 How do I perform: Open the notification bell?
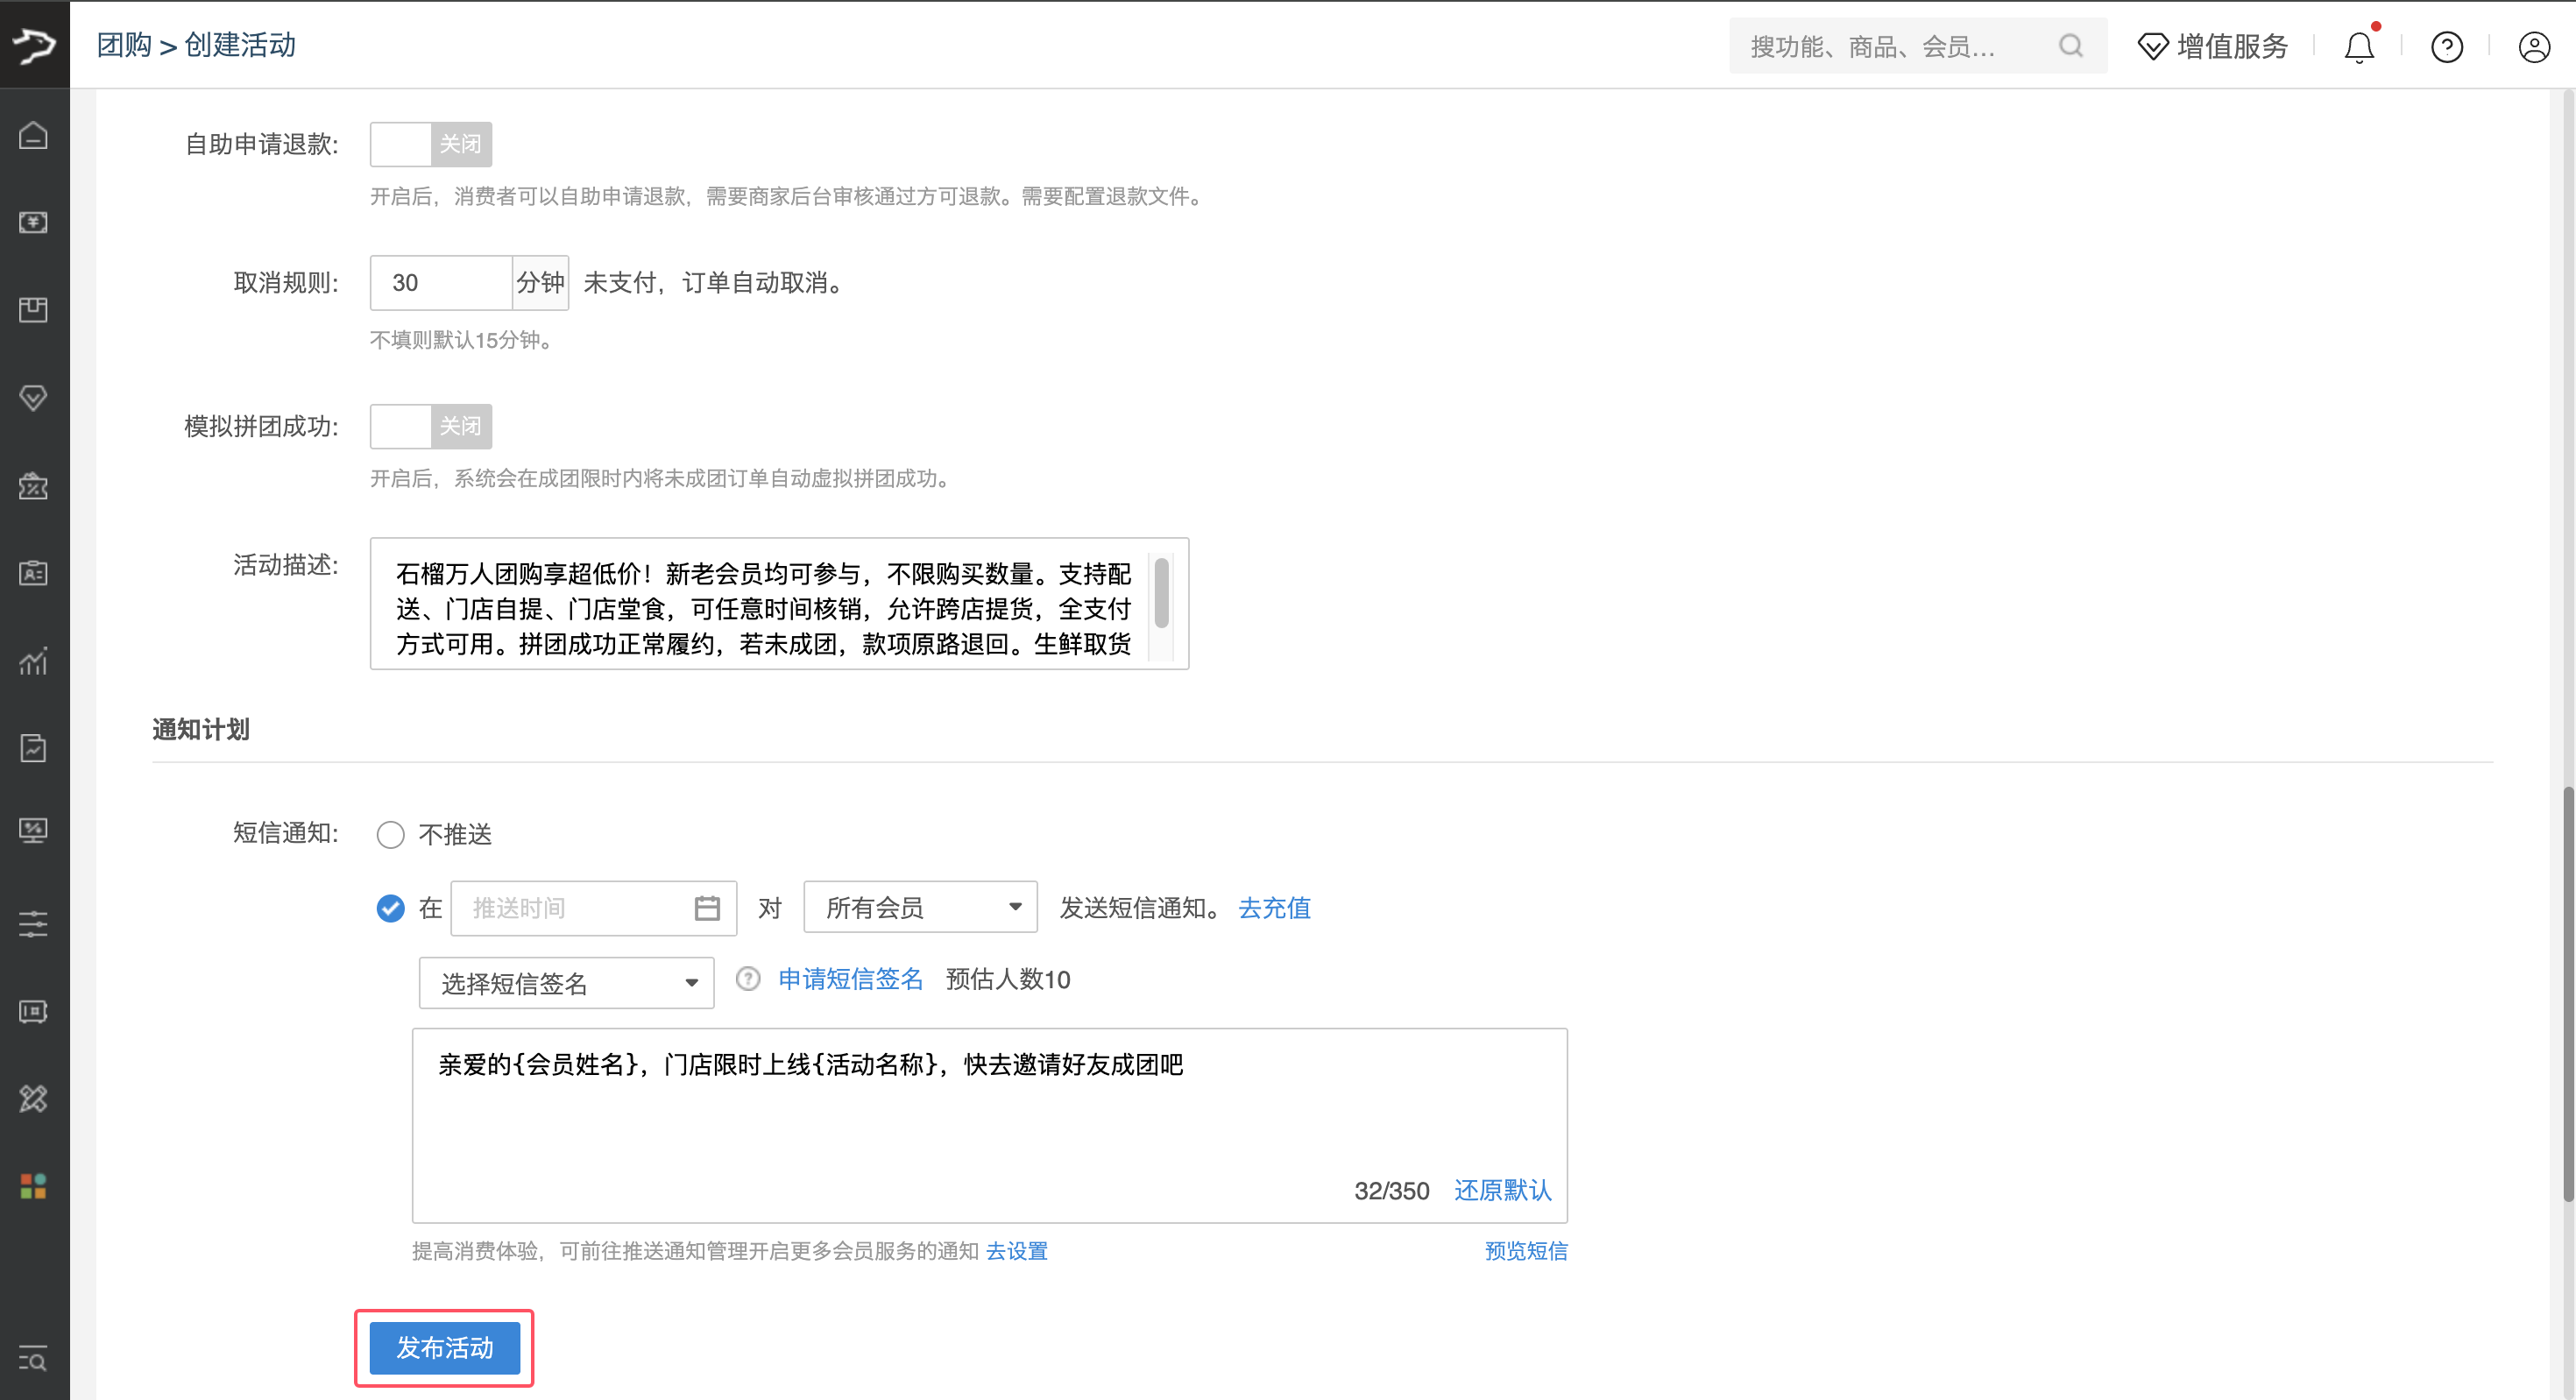pos(2359,47)
